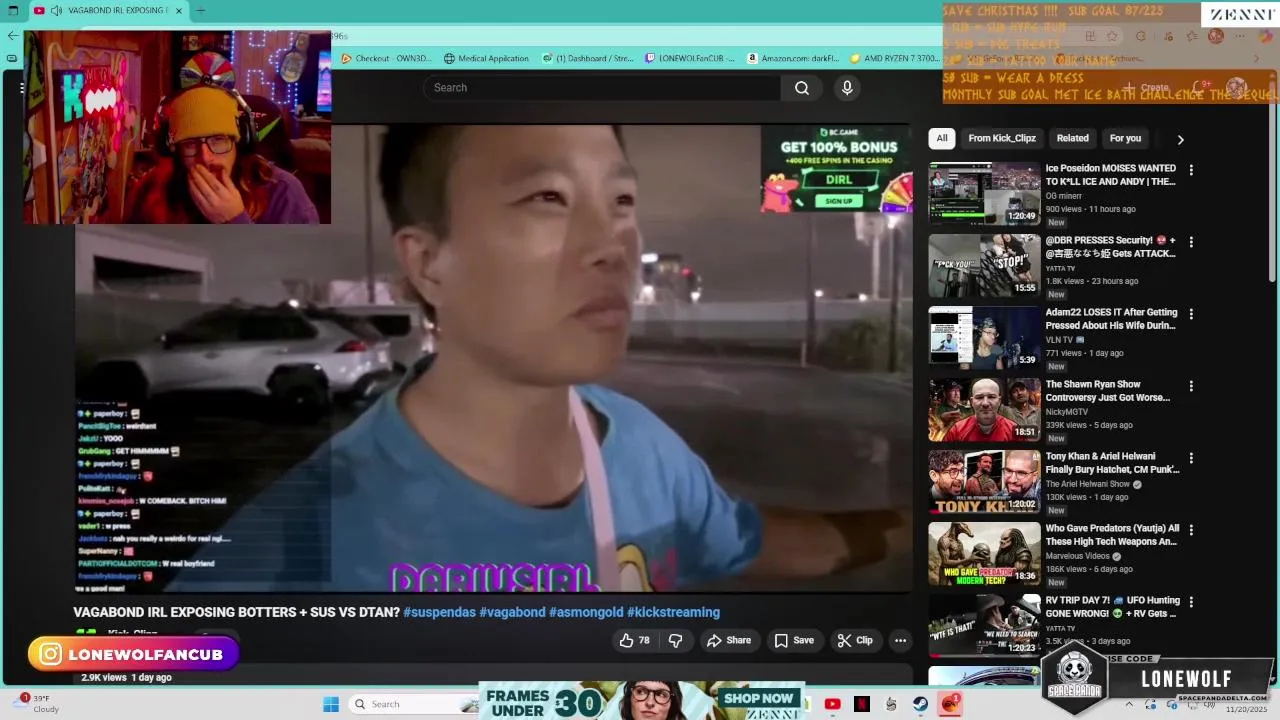The image size is (1280, 720).
Task: Click the YouTube search magnifier button
Action: click(802, 88)
